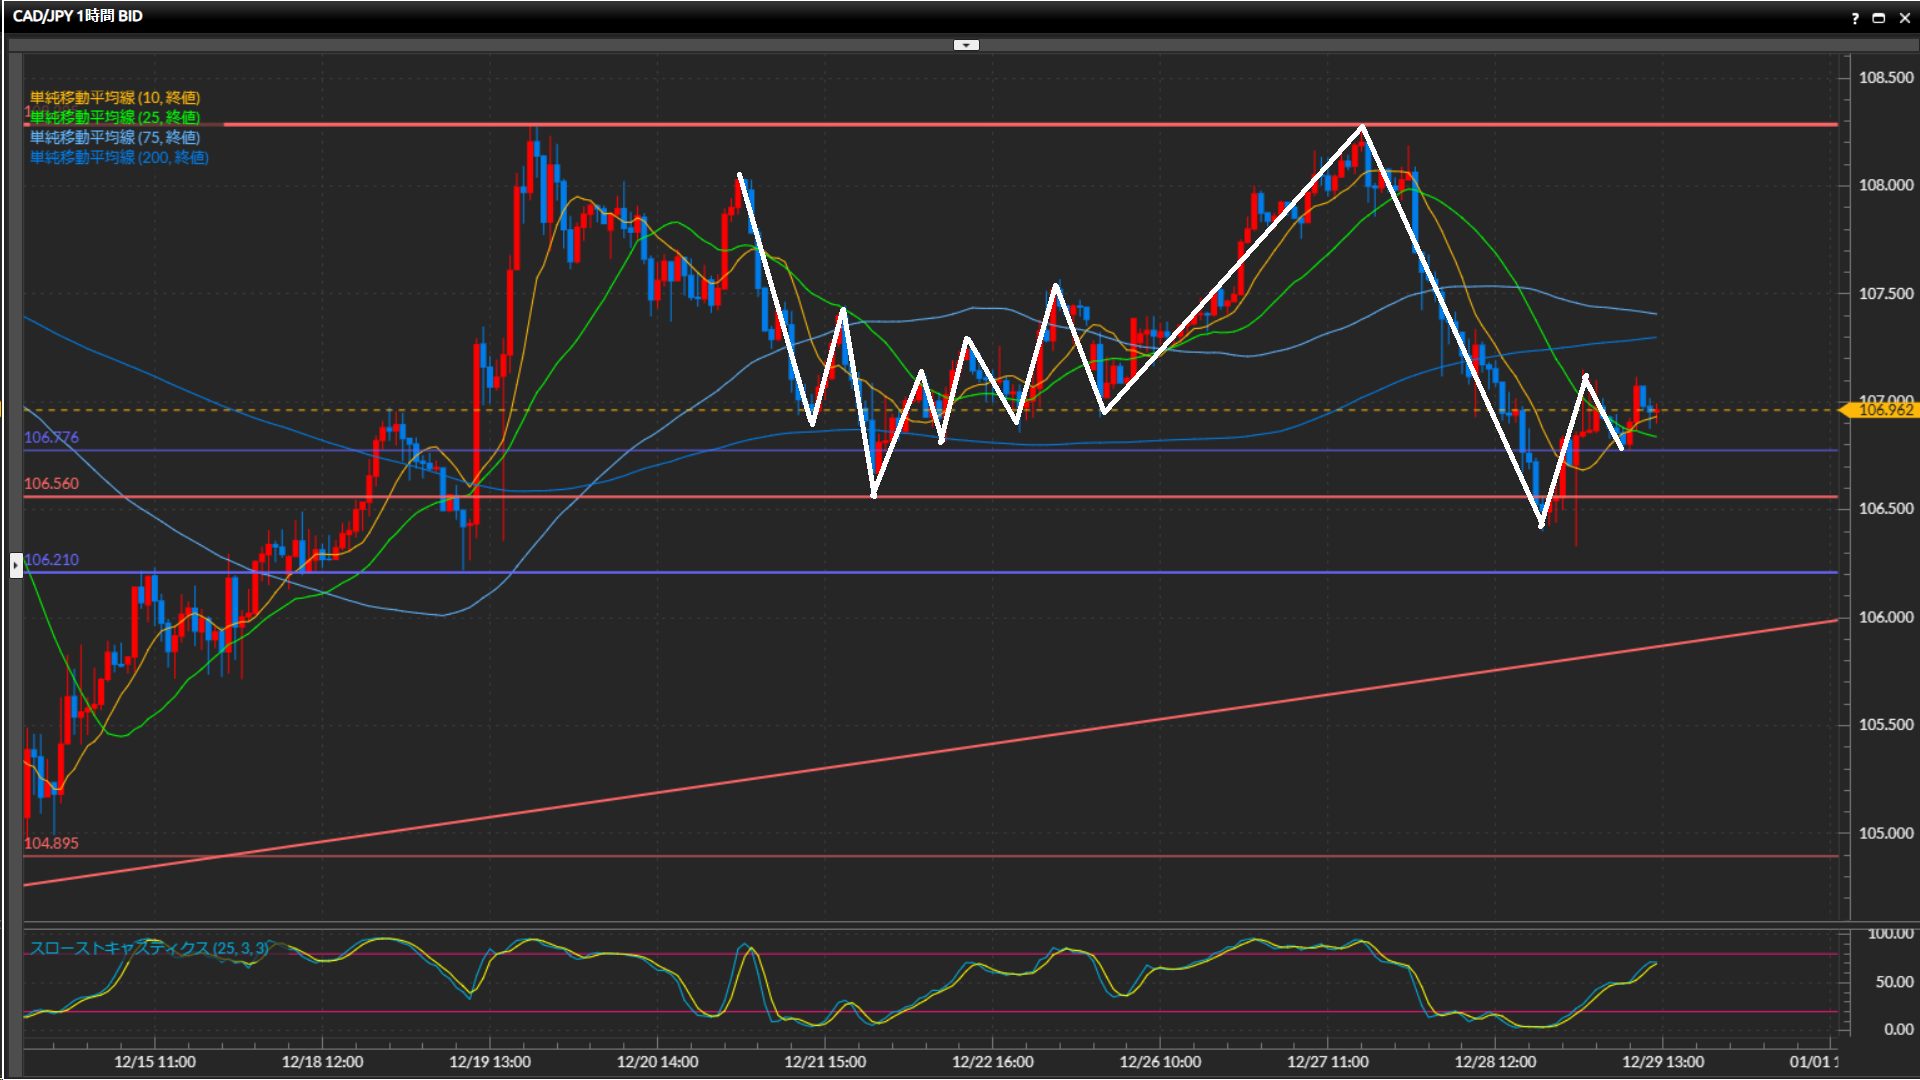Image resolution: width=1920 pixels, height=1080 pixels.
Task: Click the 12/21 15:00 time axis label
Action: [825, 1062]
